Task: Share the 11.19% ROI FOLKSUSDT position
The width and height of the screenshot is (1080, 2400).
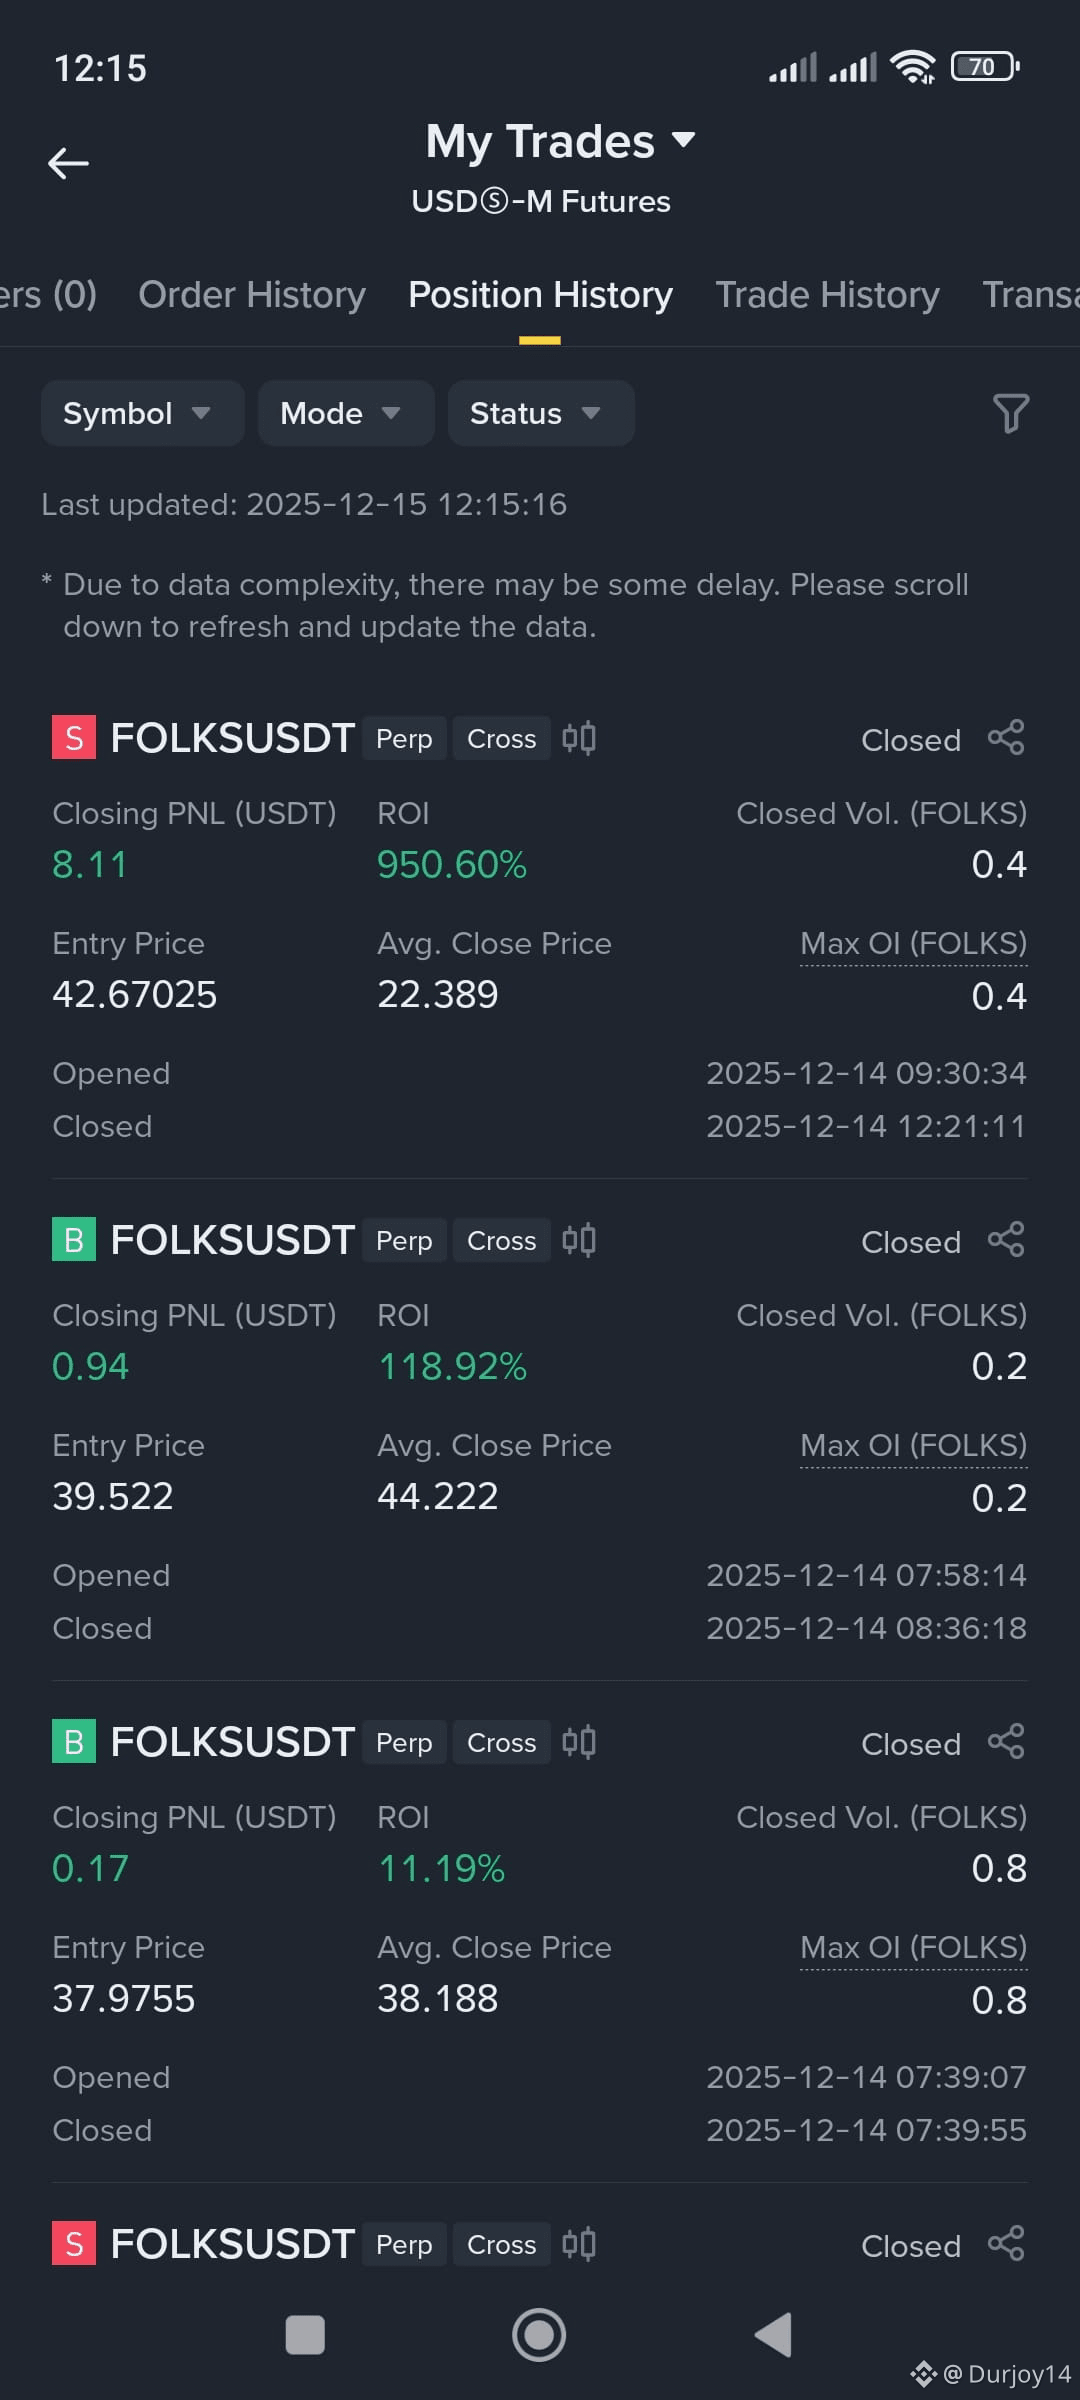Action: click(1006, 1742)
